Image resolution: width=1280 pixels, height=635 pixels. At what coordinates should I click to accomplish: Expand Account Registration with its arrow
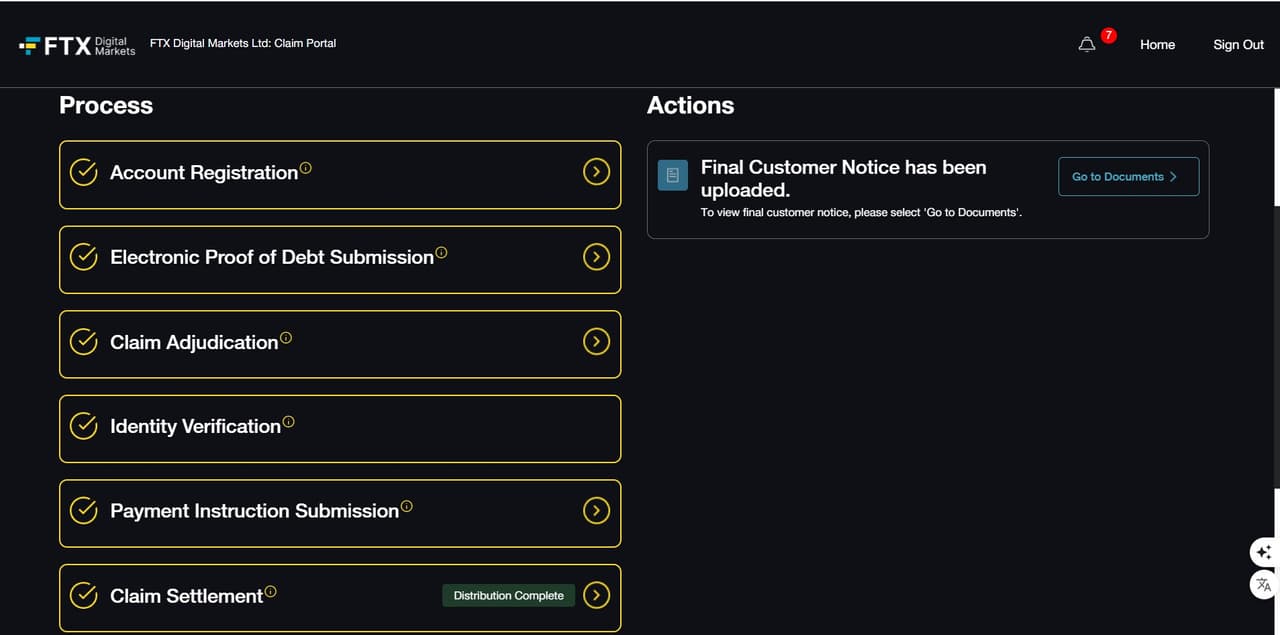coord(596,173)
